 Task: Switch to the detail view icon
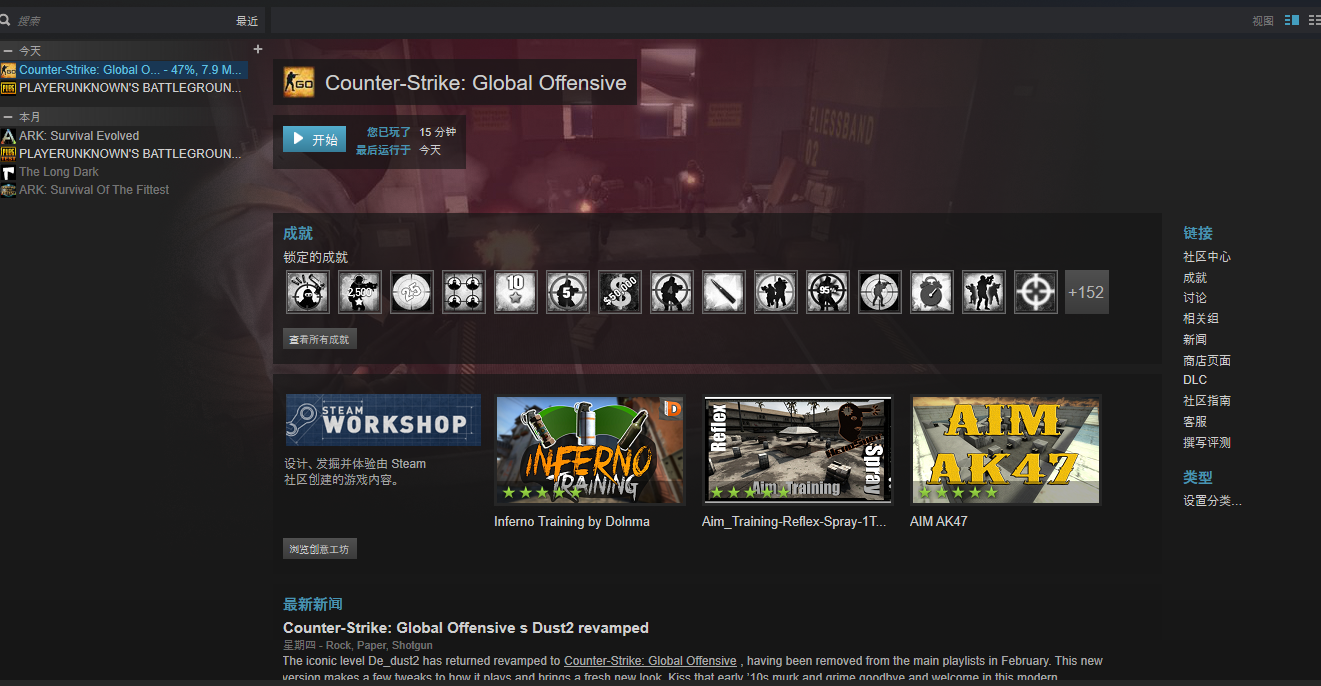[x=1292, y=20]
